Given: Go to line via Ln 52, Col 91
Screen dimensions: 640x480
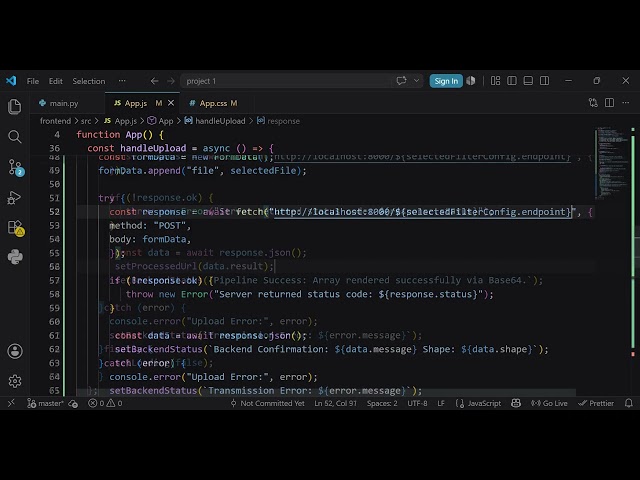Looking at the screenshot, I should [x=336, y=403].
